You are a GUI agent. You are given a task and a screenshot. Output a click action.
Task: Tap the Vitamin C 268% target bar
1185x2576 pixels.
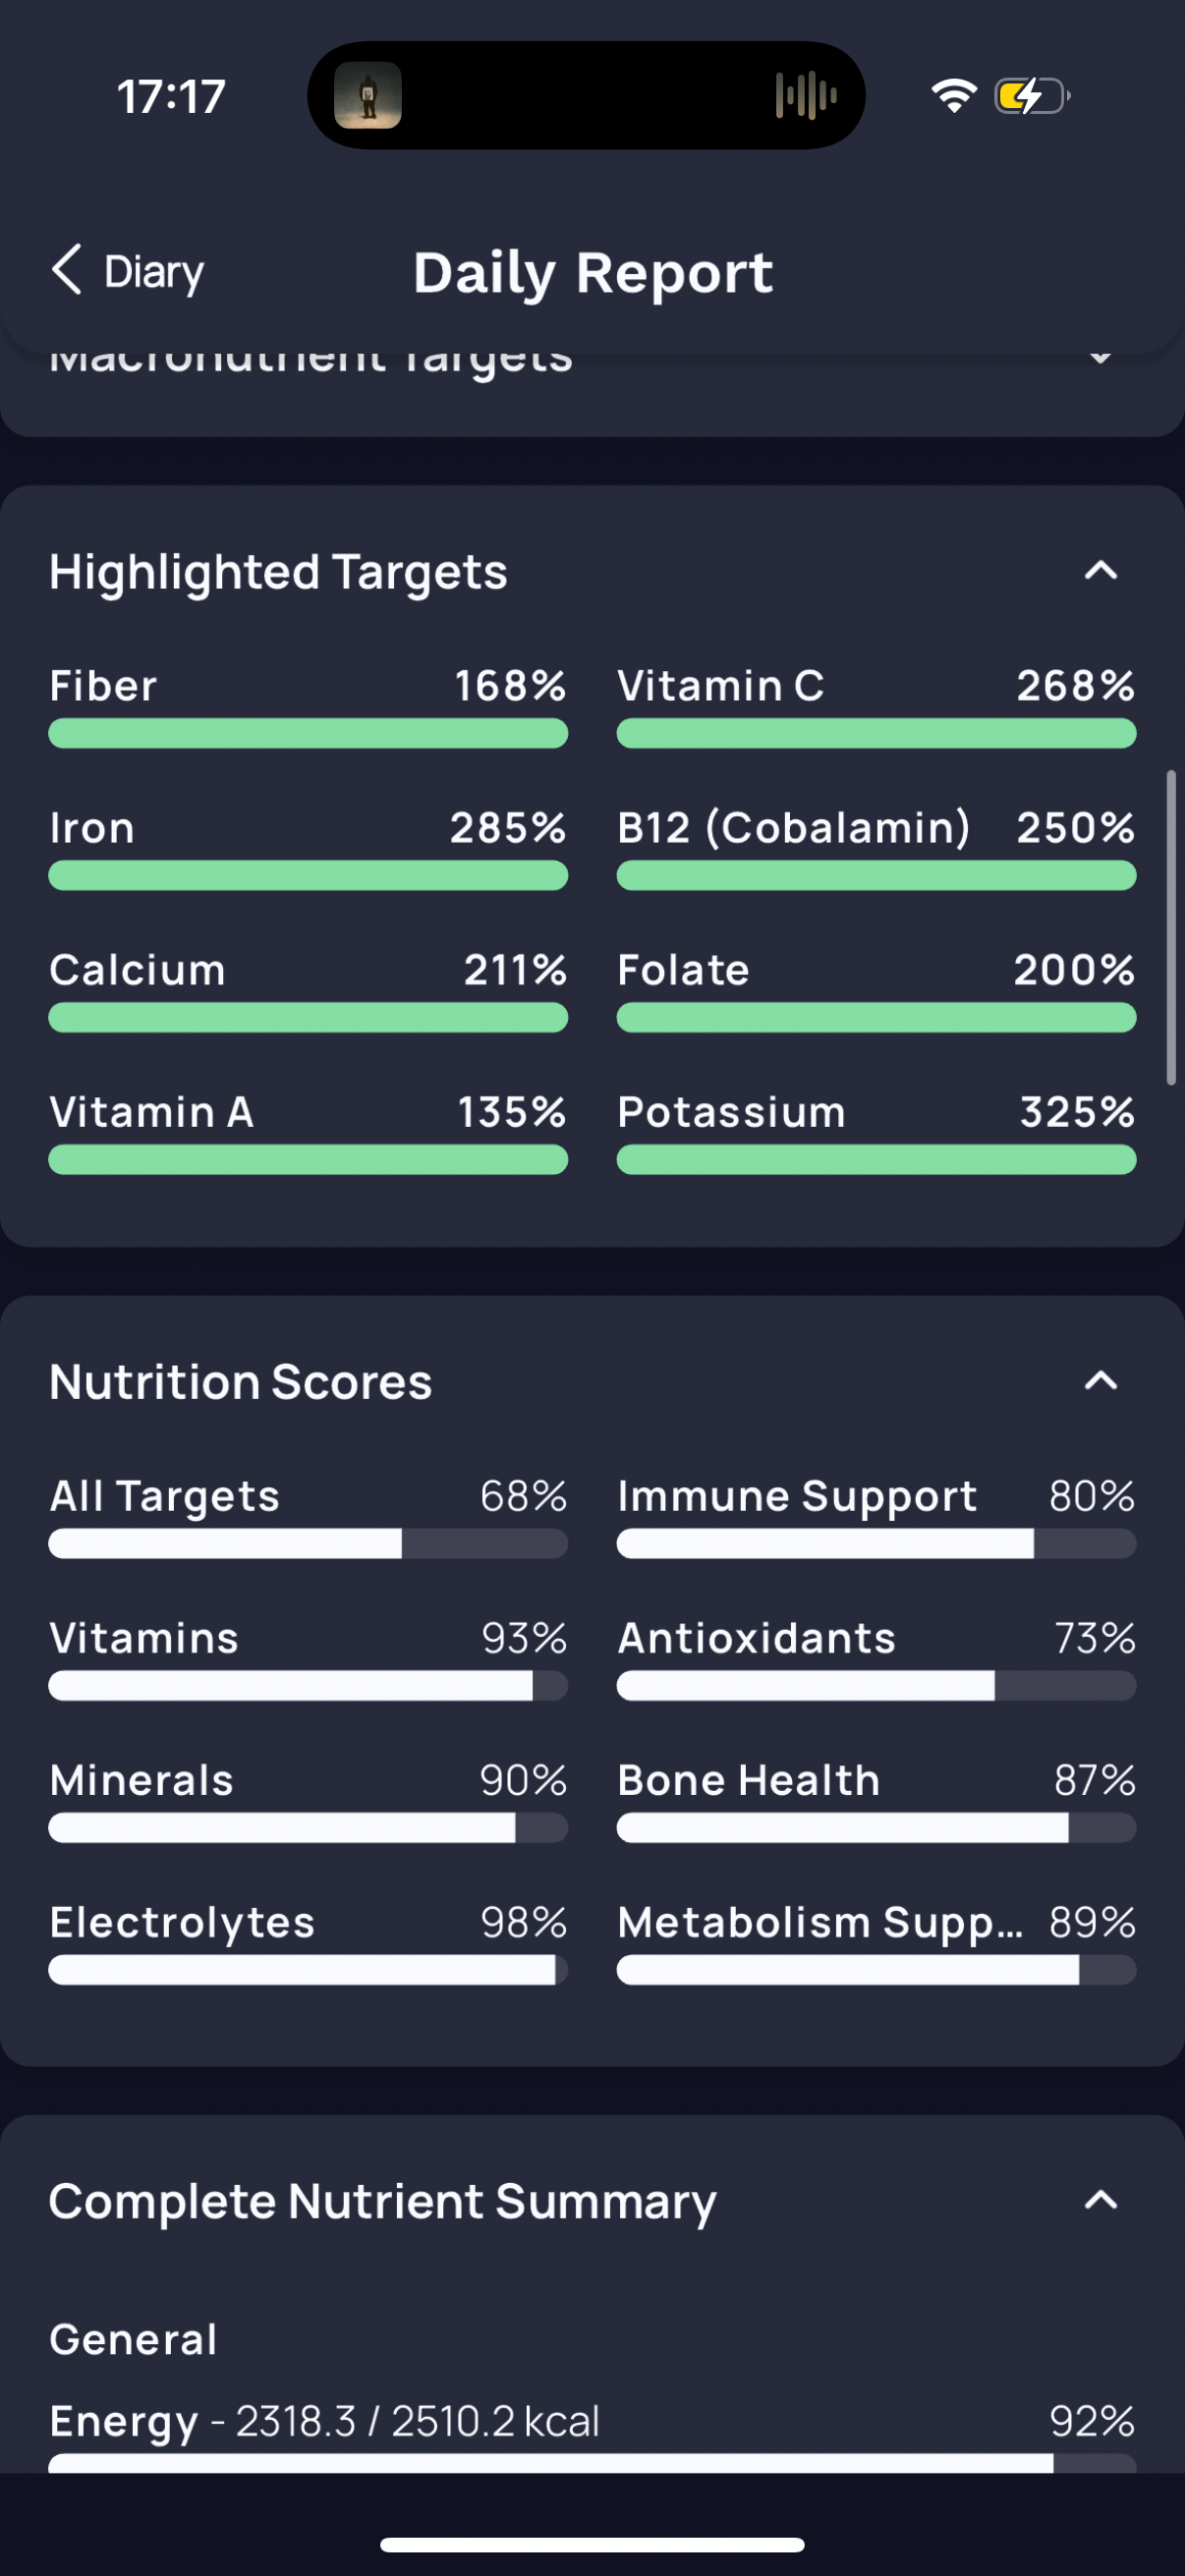876,733
